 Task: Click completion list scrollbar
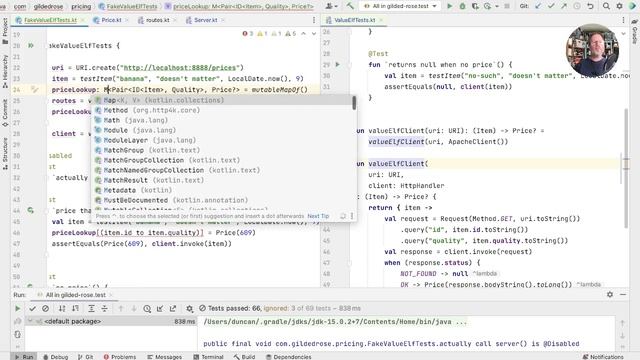[354, 103]
